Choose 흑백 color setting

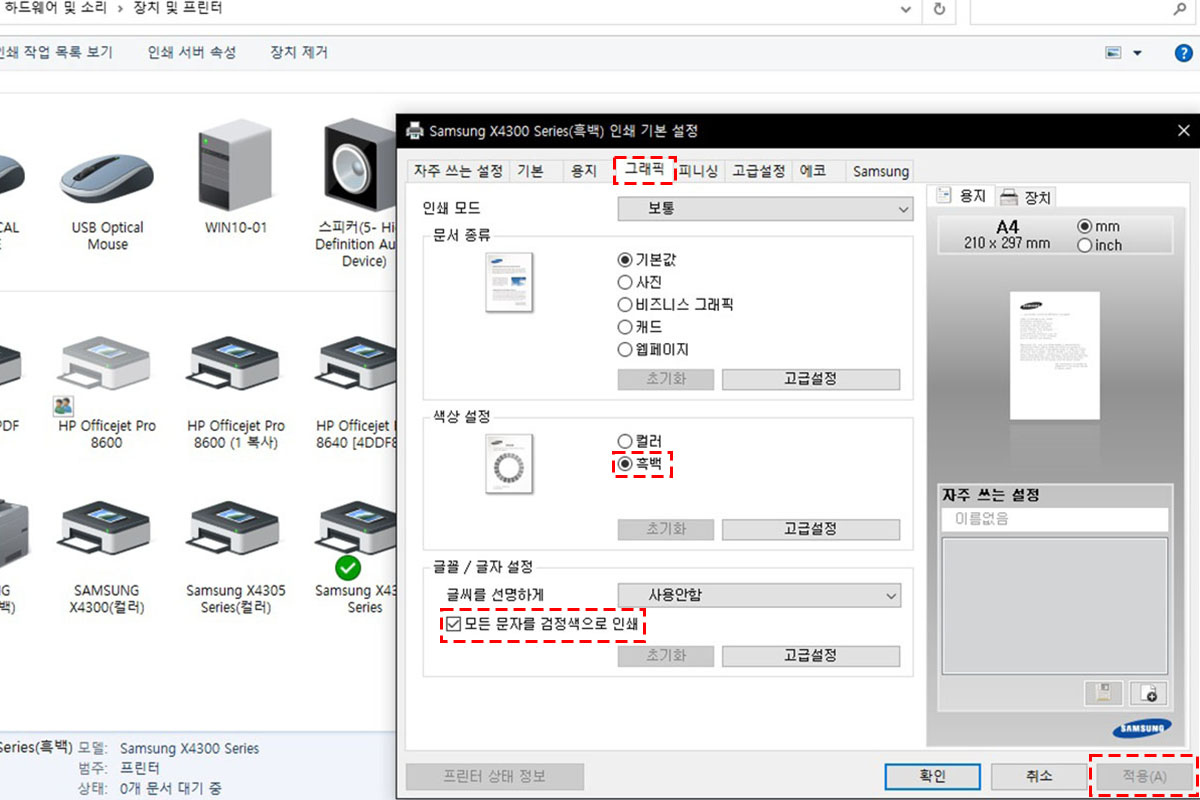point(640,464)
